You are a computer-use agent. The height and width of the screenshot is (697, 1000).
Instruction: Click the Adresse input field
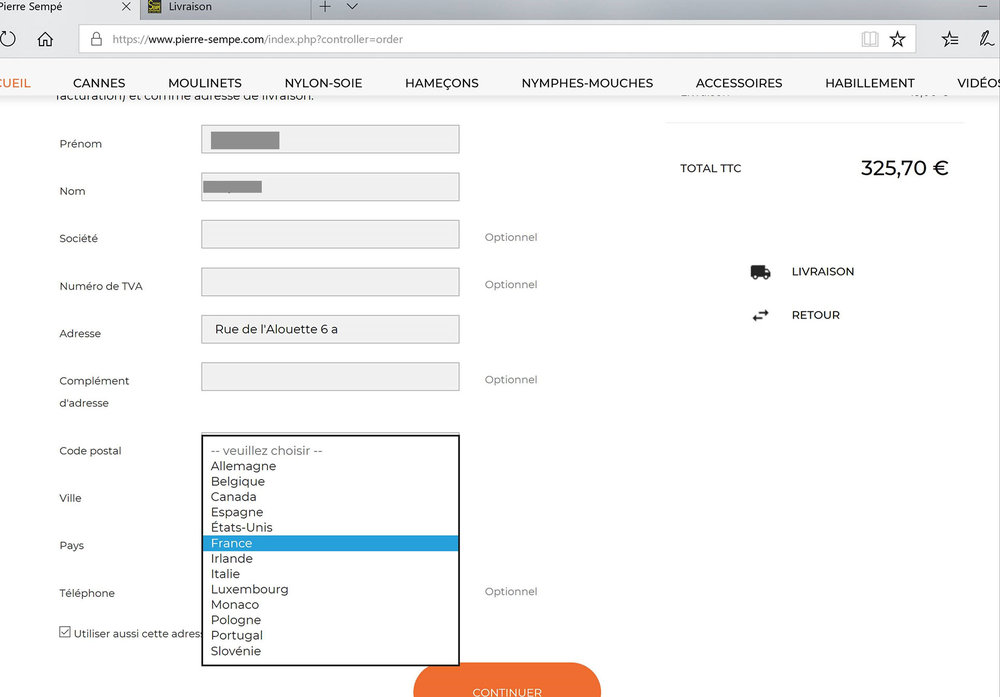point(330,329)
